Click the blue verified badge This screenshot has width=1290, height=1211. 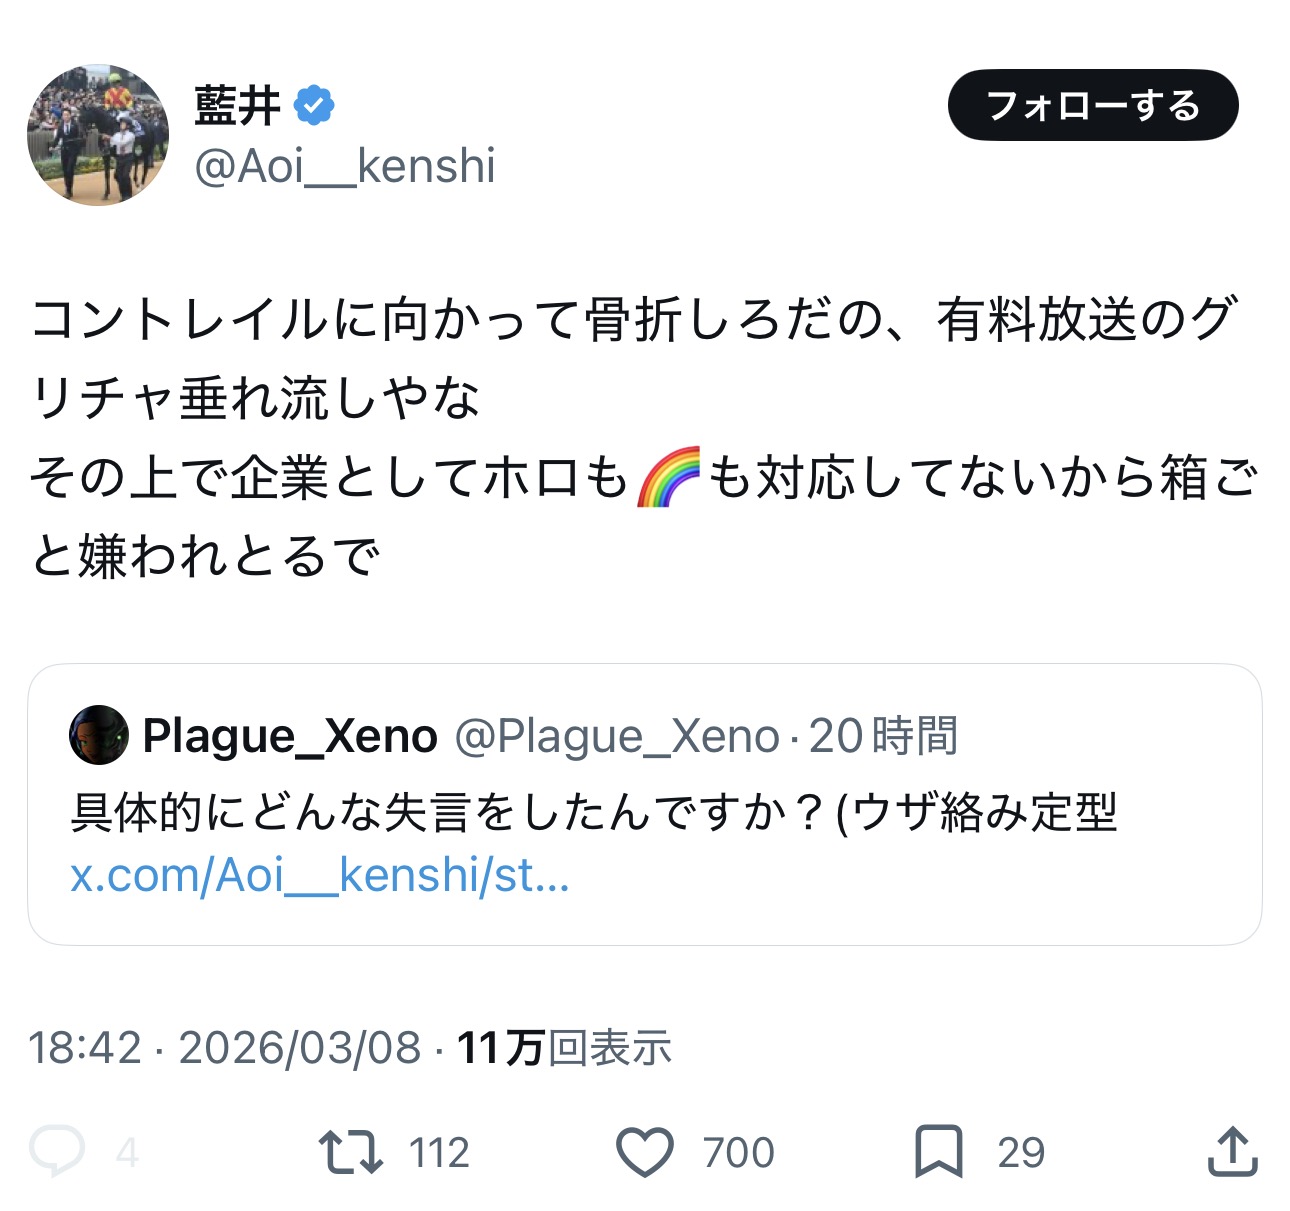[x=314, y=105]
